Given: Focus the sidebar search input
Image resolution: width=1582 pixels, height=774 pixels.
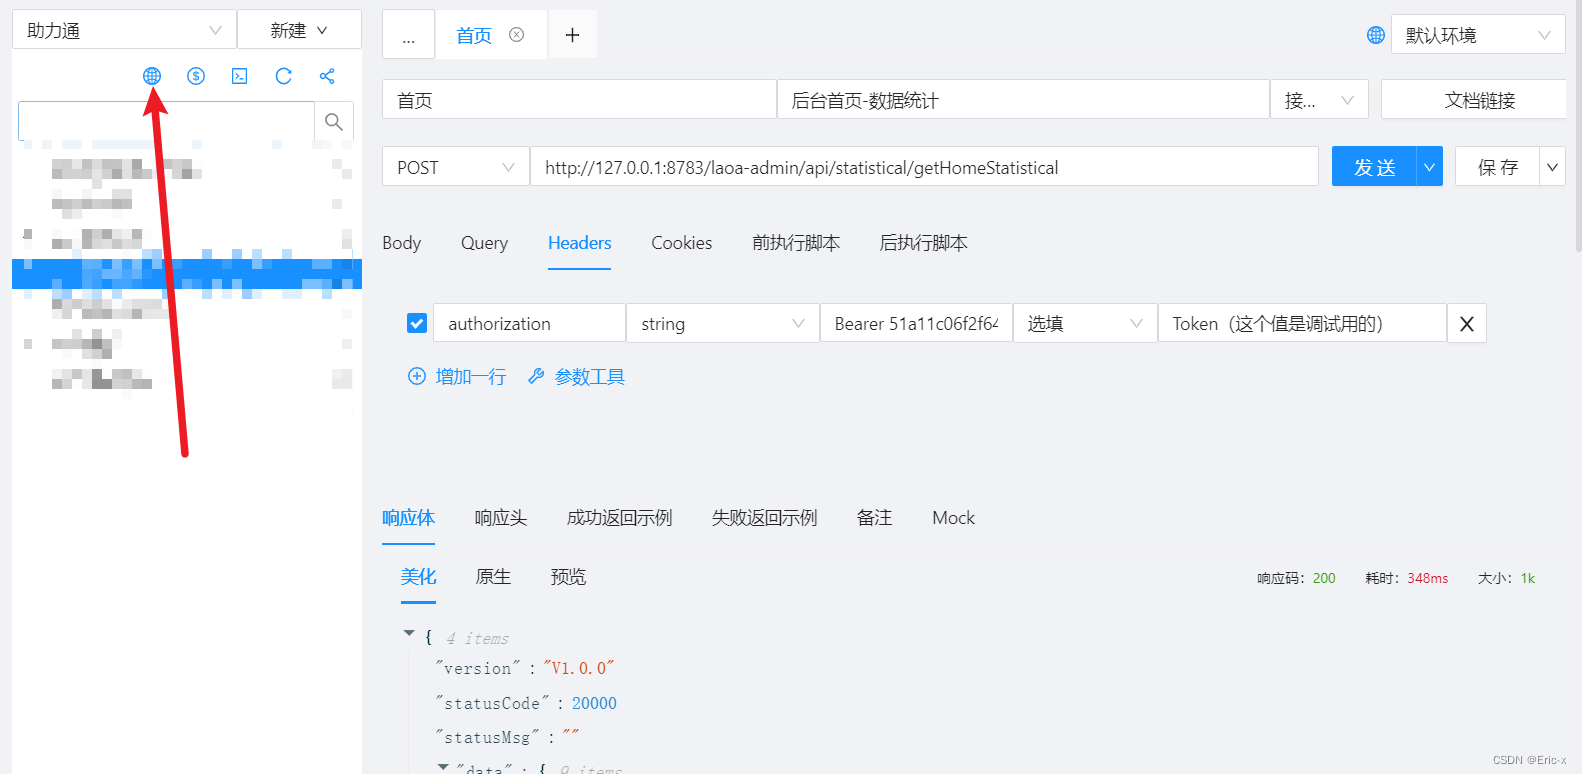Looking at the screenshot, I should click(166, 122).
